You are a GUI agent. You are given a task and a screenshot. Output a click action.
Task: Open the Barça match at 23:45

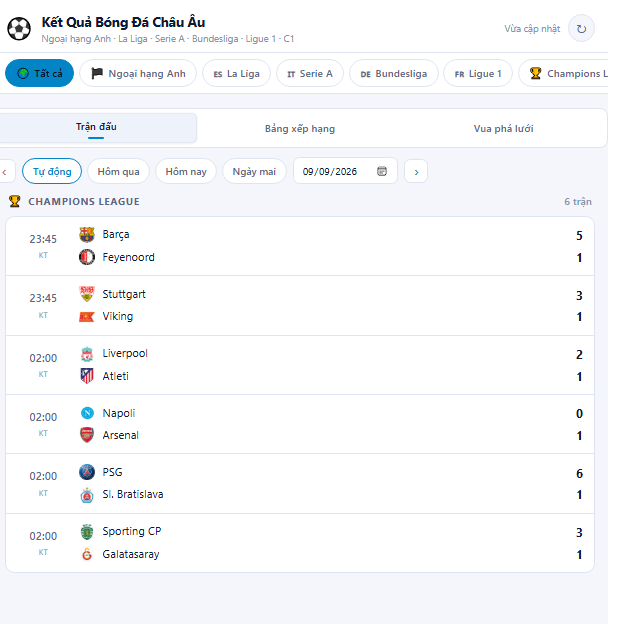(300, 246)
